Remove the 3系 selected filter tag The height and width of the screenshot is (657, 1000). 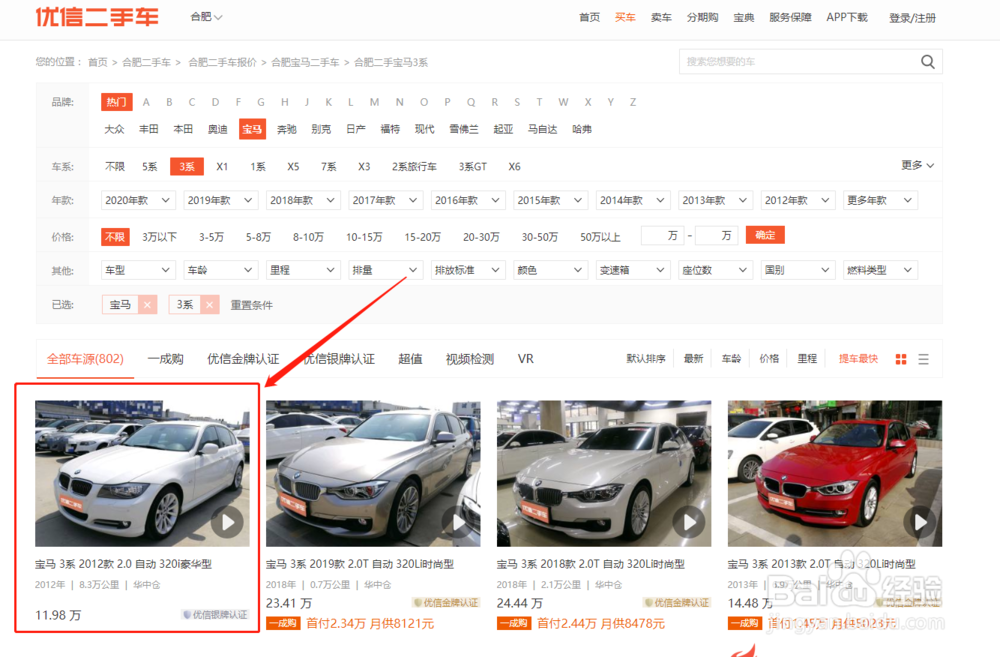tap(209, 305)
